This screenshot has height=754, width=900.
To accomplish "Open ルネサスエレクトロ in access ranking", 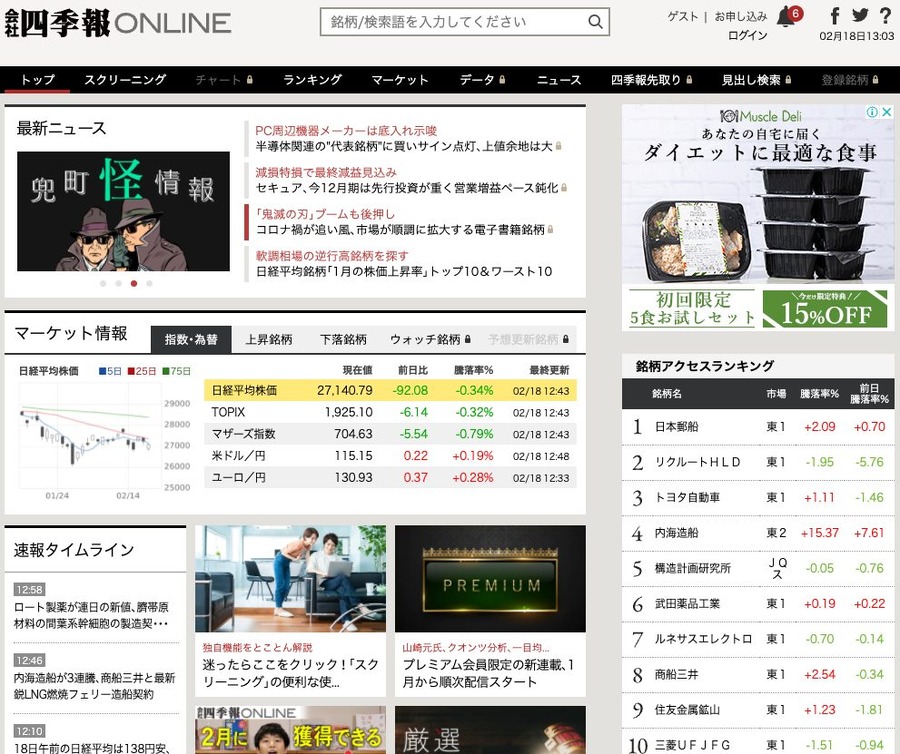I will 703,639.
